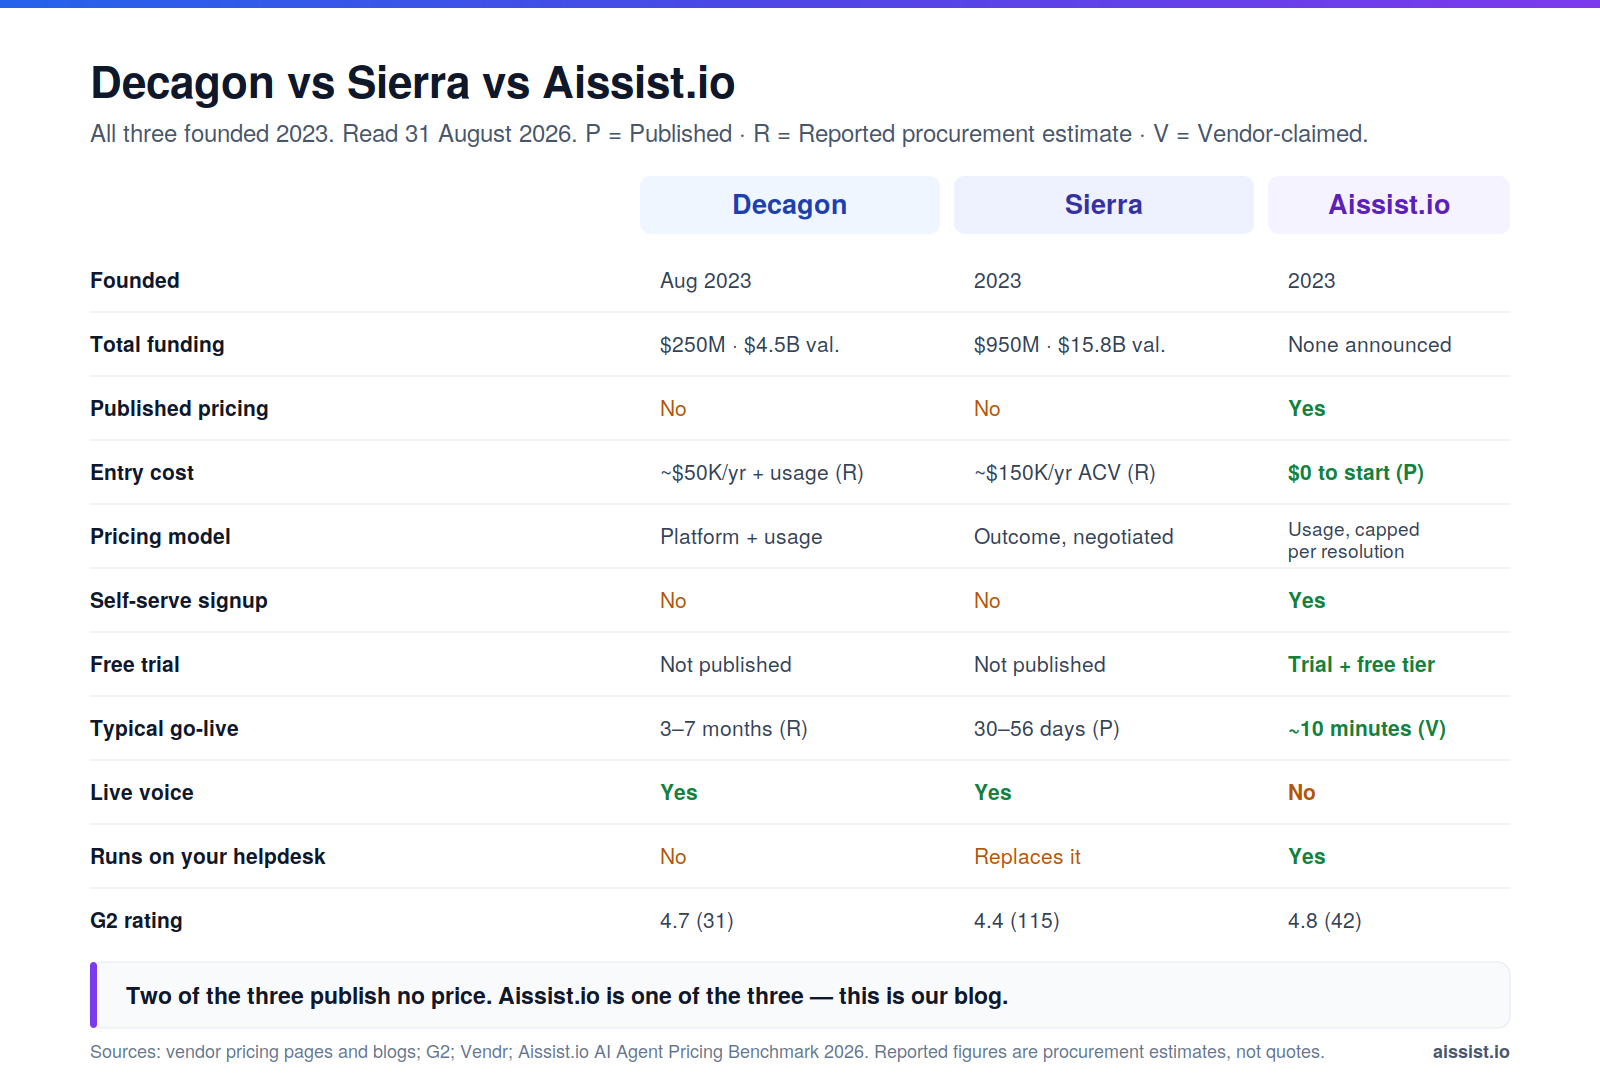1600x1080 pixels.
Task: Select the Decagon column header
Action: coord(789,205)
